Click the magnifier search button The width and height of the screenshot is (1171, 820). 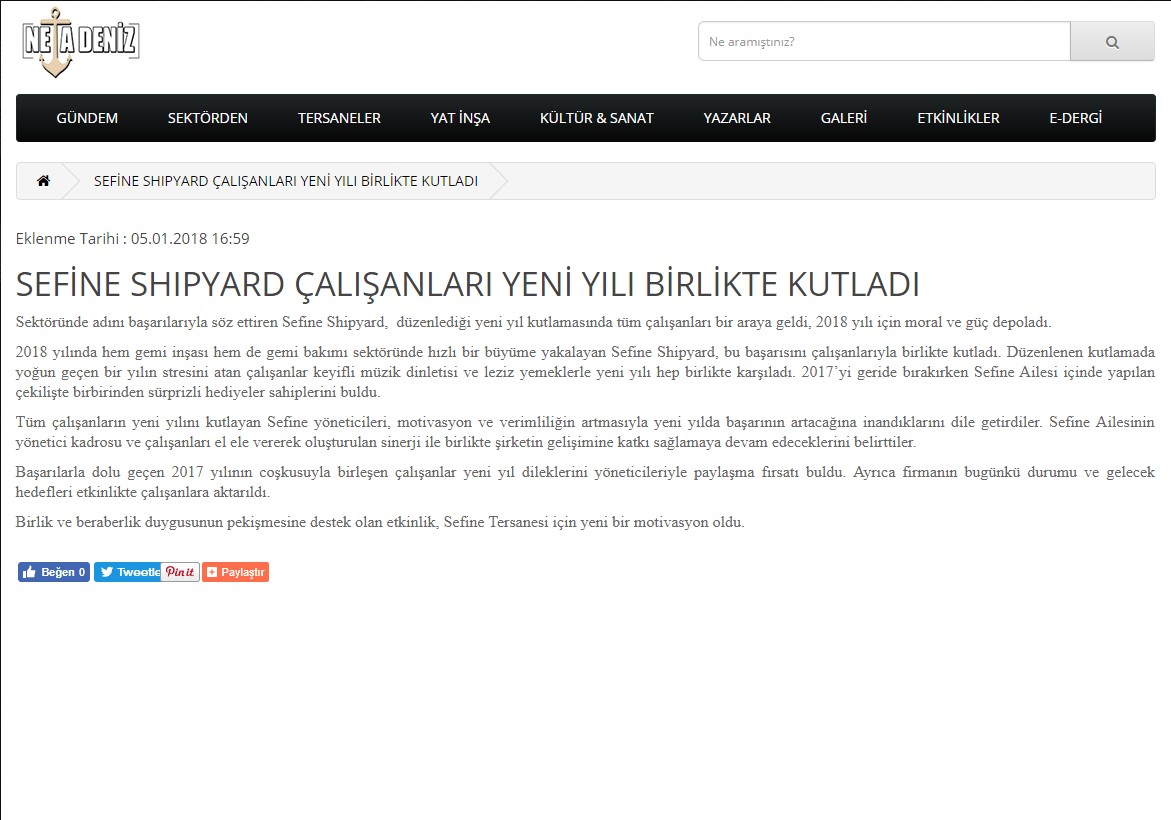tap(1112, 42)
